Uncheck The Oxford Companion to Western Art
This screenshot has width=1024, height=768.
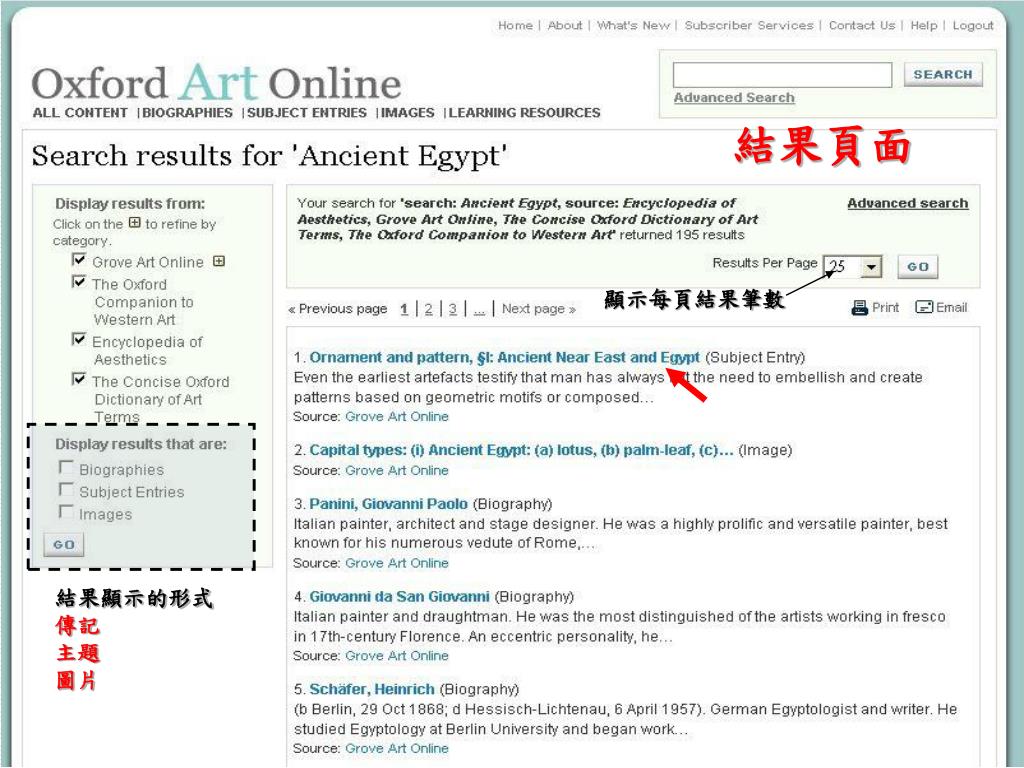pos(79,282)
